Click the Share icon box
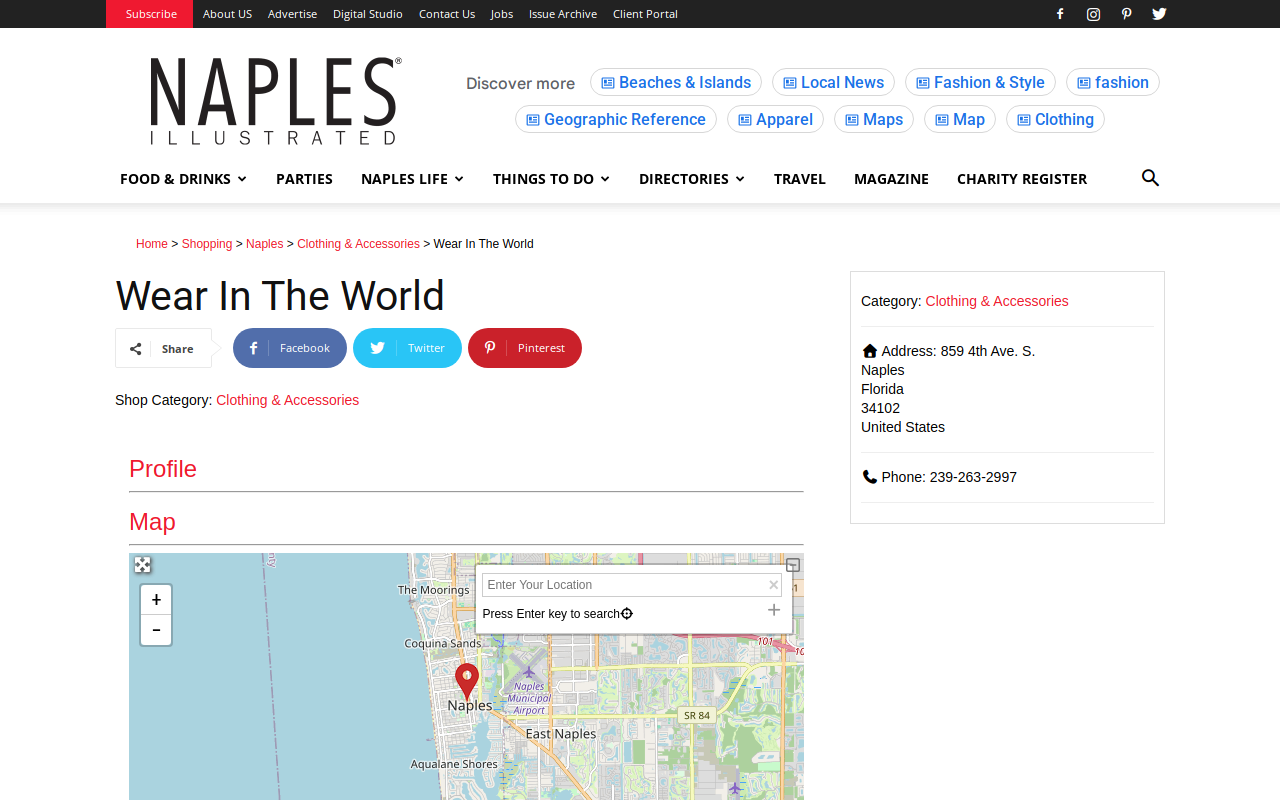 (x=163, y=348)
